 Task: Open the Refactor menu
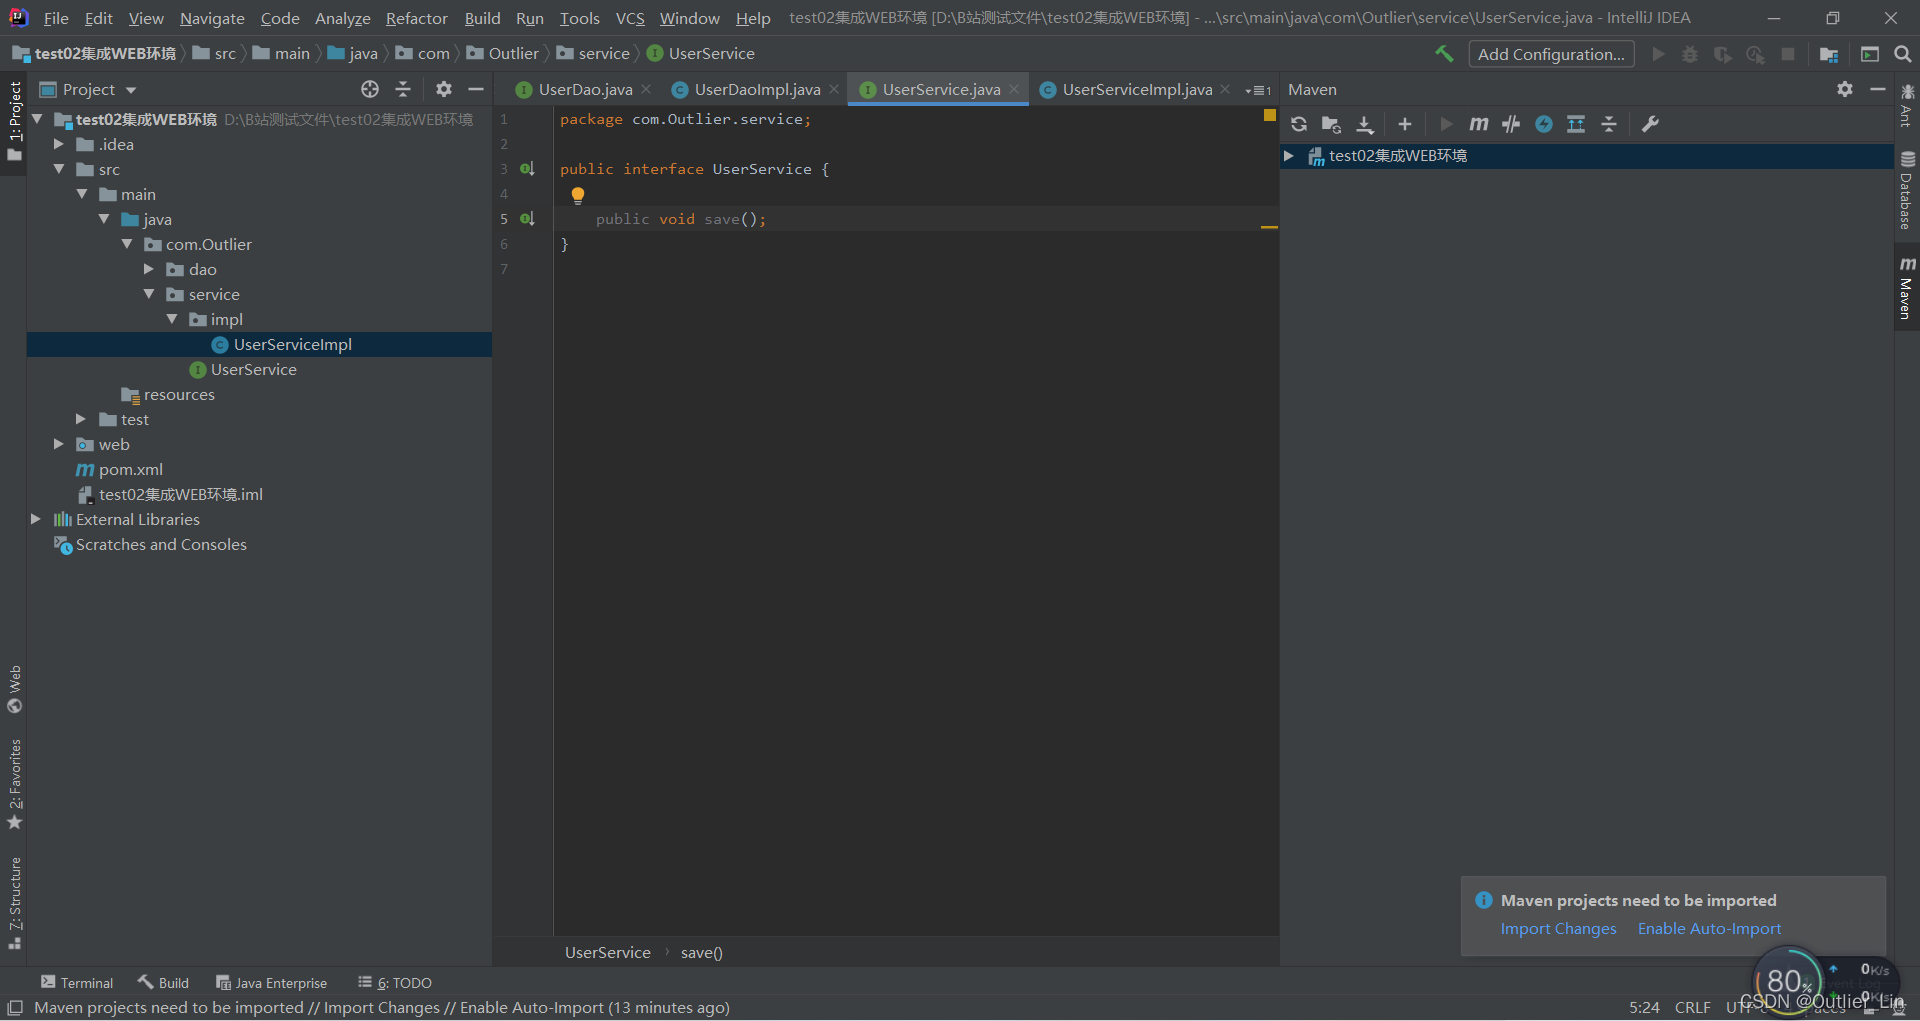(417, 18)
